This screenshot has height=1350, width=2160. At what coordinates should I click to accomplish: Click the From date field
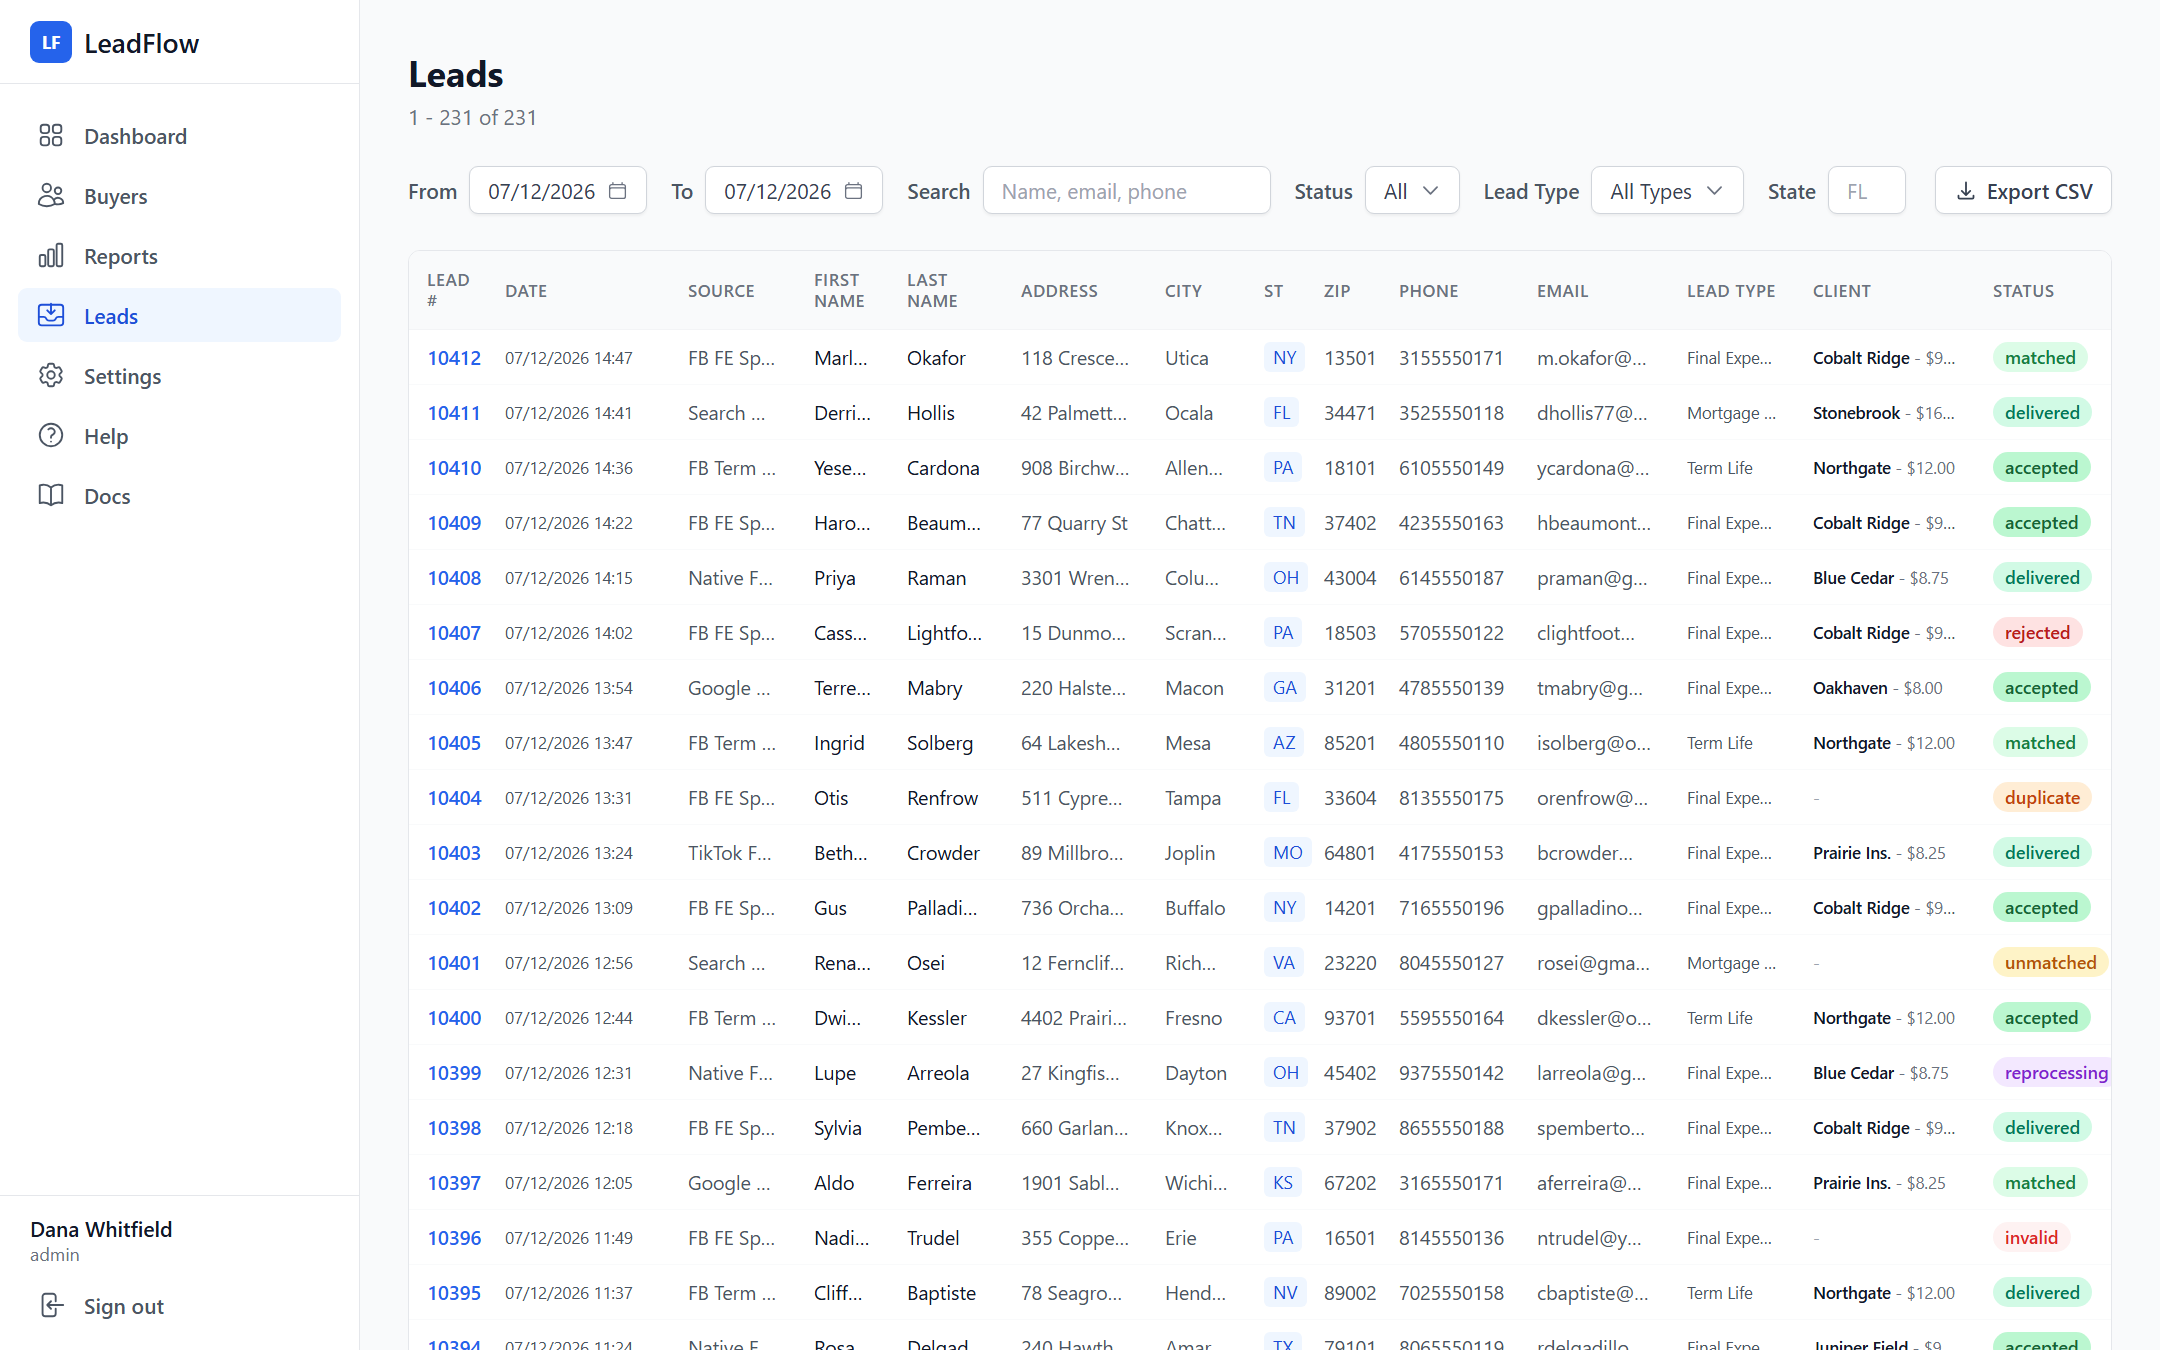pos(558,190)
